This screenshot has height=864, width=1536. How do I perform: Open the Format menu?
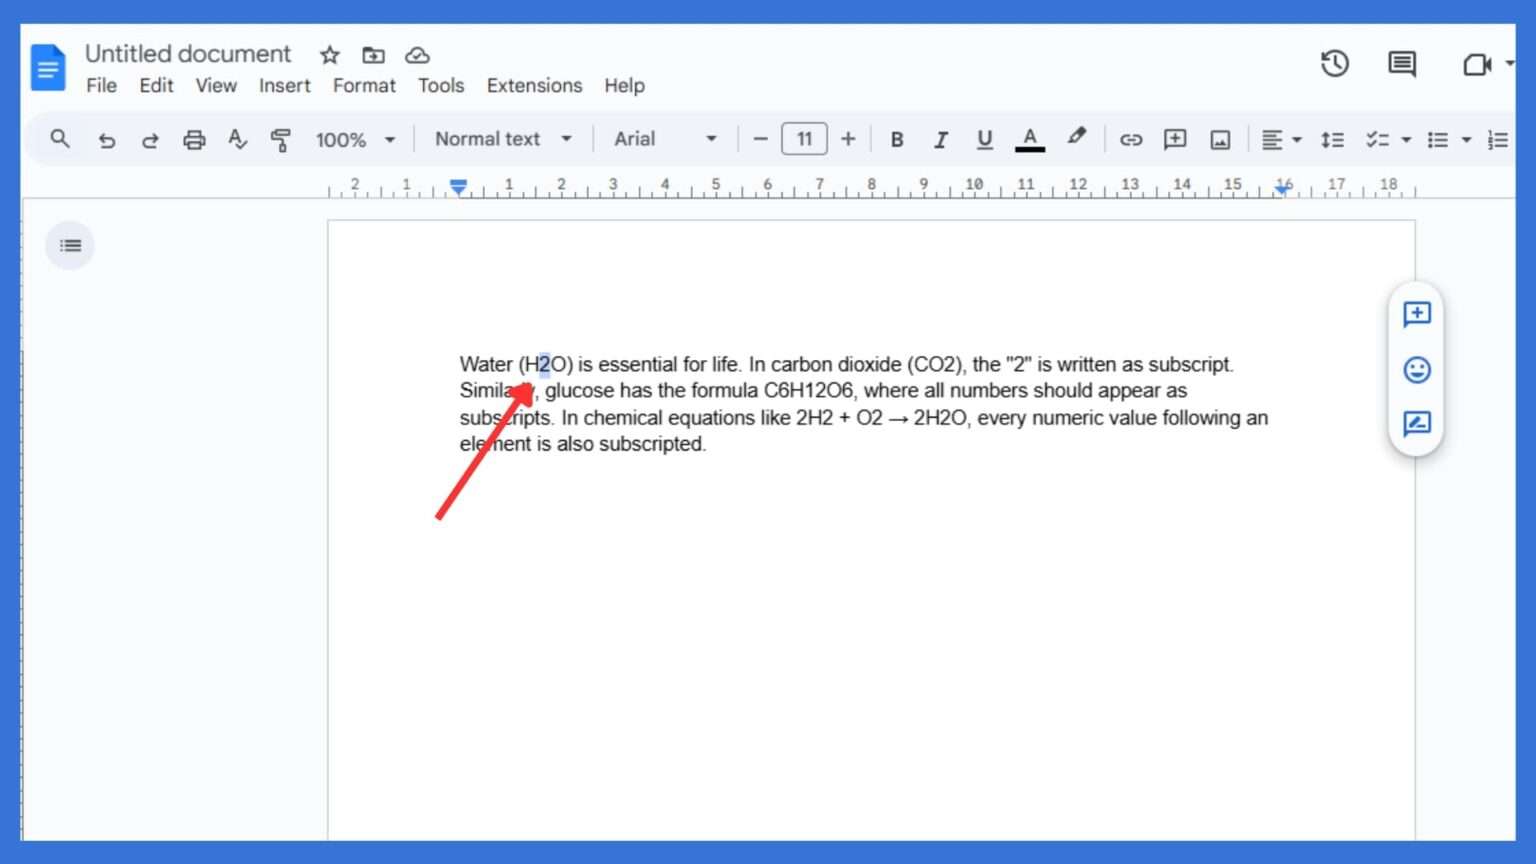(x=364, y=86)
